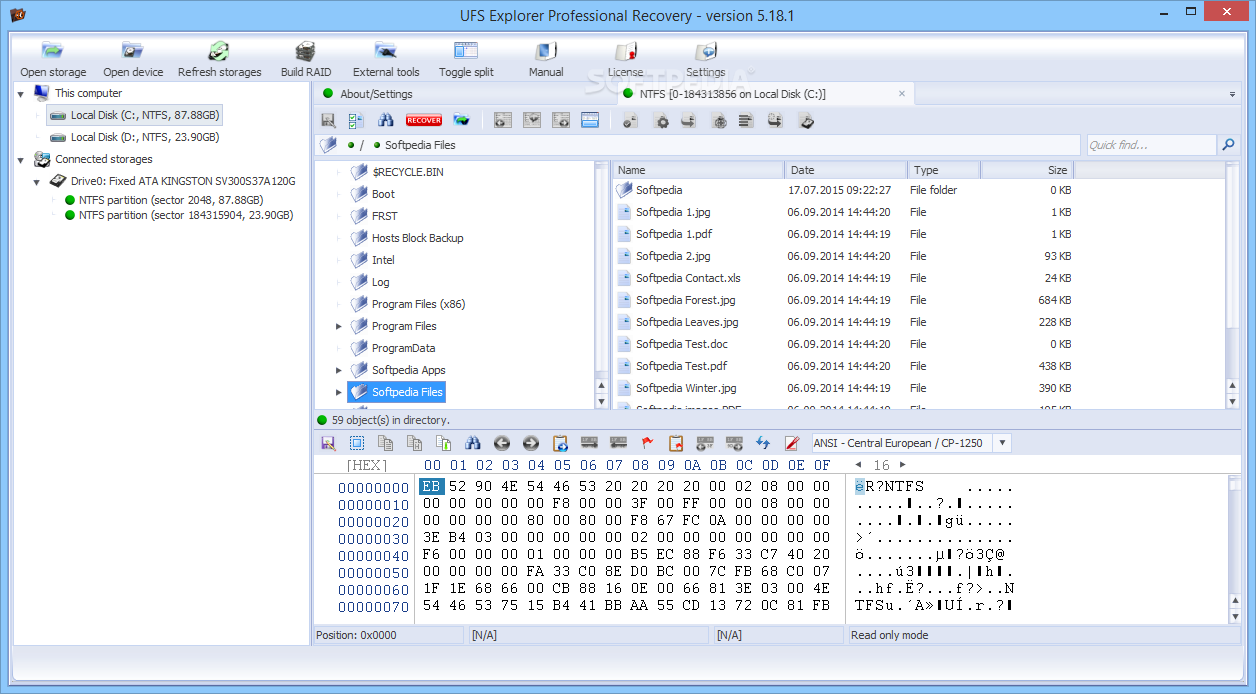
Task: Click the red RECOVER button
Action: pyautogui.click(x=424, y=120)
